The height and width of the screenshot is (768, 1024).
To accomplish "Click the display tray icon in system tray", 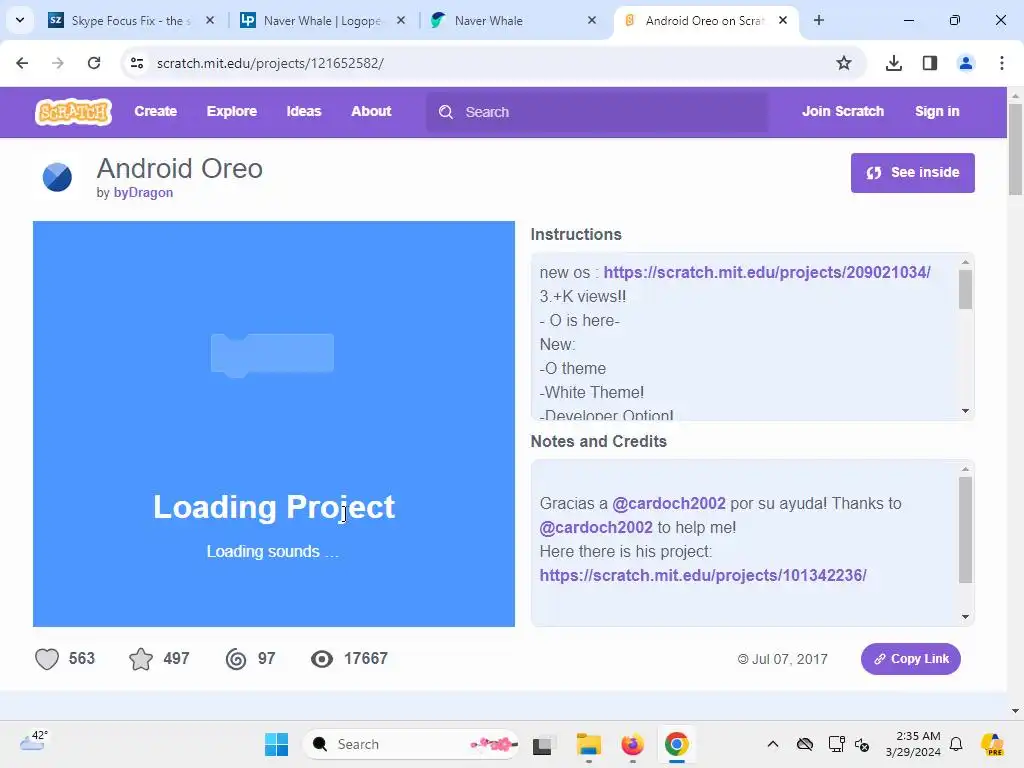I will point(836,744).
